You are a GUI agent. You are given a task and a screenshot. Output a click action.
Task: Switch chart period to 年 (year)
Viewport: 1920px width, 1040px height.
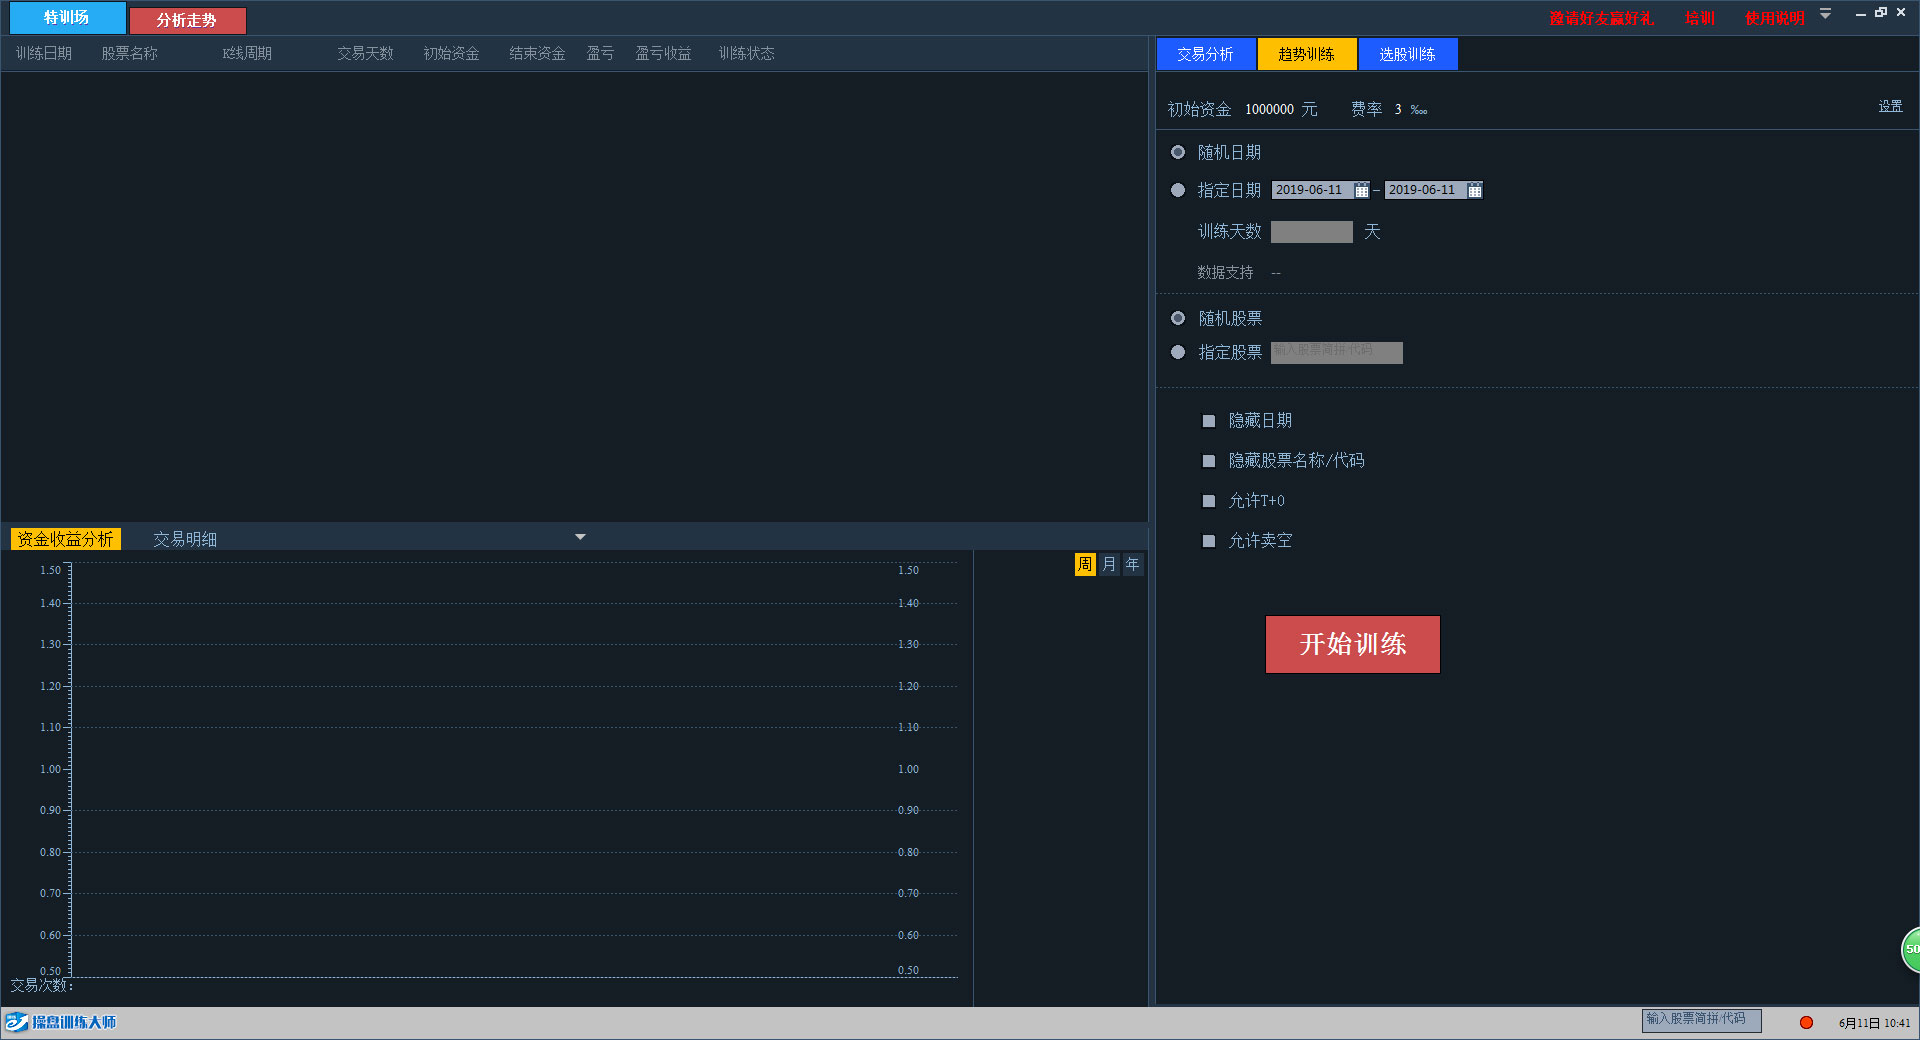pyautogui.click(x=1132, y=565)
